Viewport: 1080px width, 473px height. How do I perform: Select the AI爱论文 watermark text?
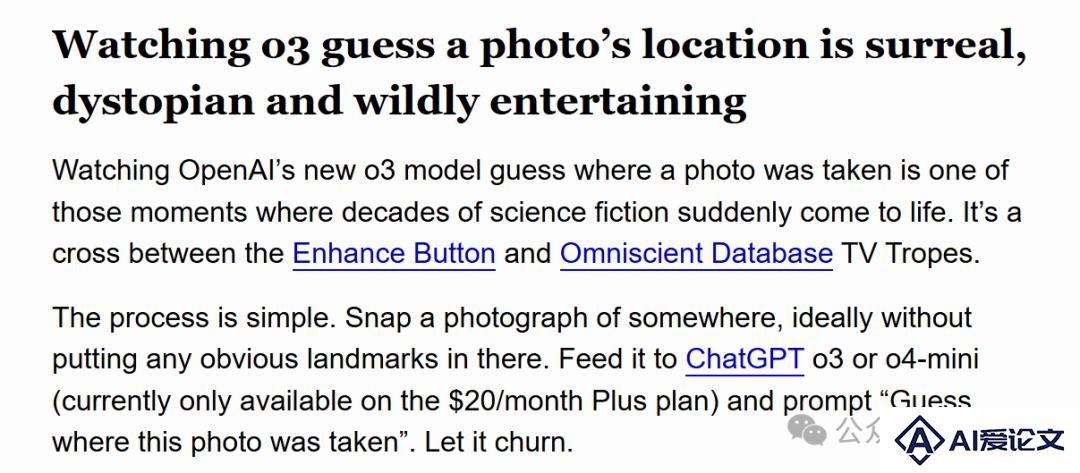tap(1006, 441)
